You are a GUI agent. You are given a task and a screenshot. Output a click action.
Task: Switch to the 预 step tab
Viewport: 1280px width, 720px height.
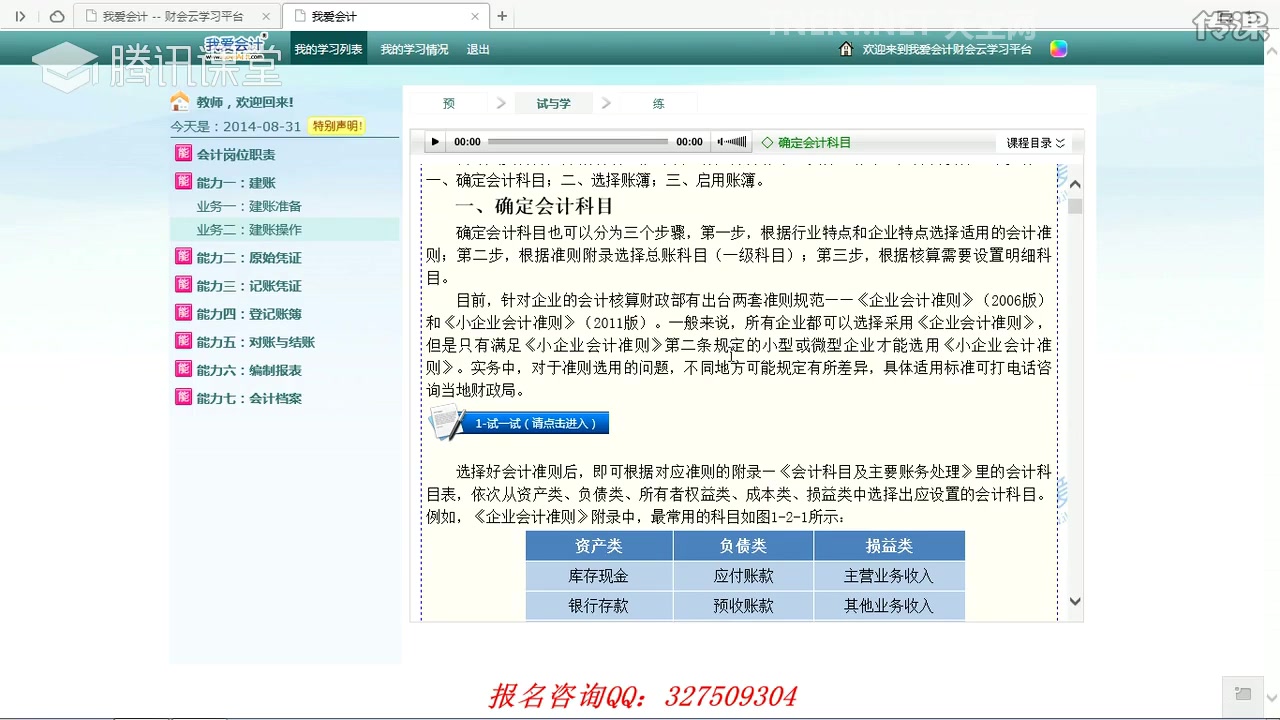coord(449,103)
